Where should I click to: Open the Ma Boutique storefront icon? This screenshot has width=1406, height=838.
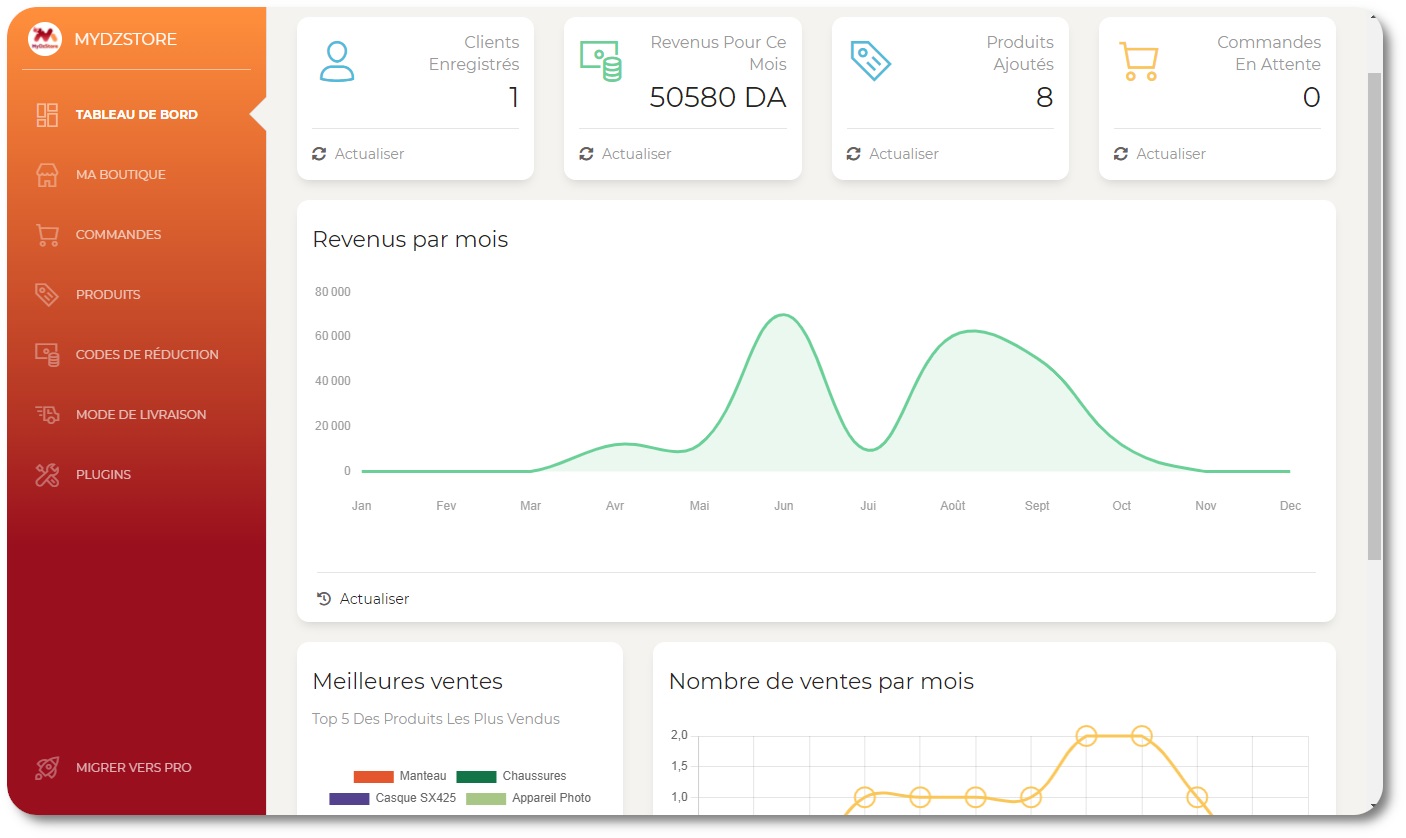point(46,174)
